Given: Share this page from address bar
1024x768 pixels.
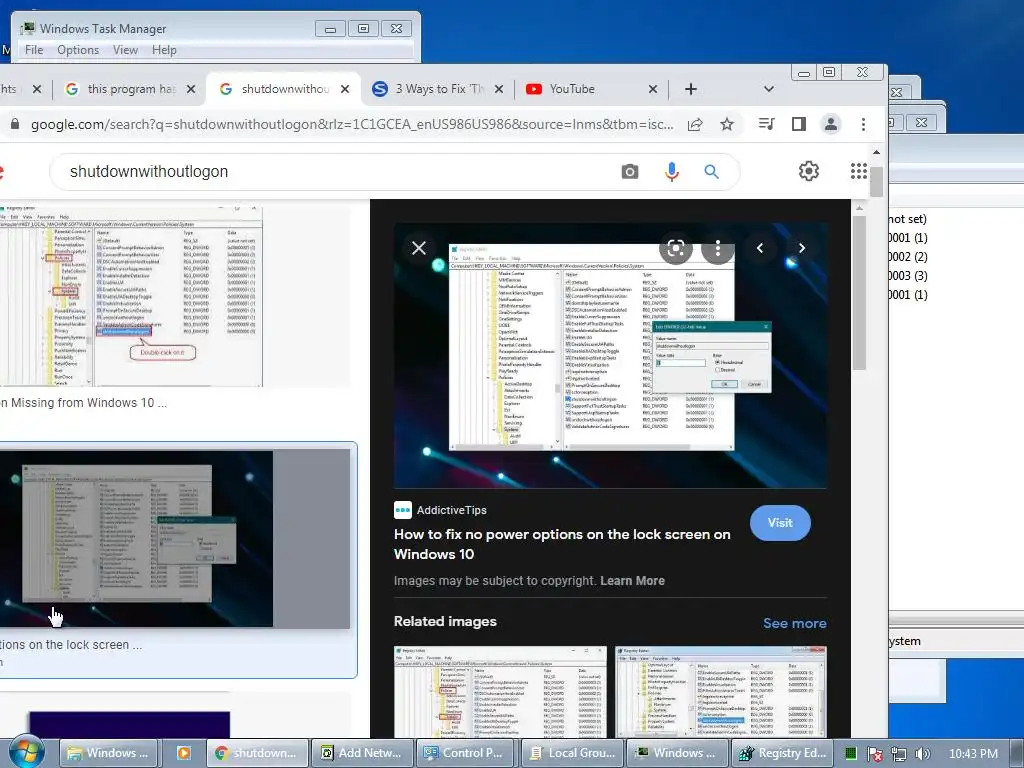Looking at the screenshot, I should pyautogui.click(x=695, y=124).
